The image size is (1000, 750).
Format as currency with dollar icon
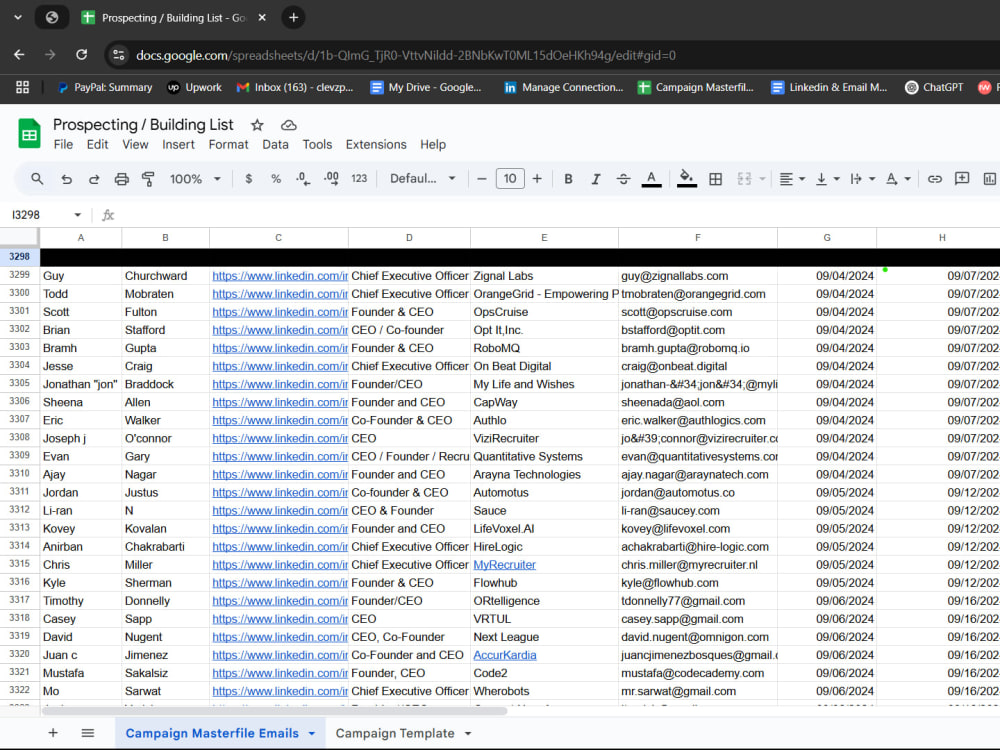(x=249, y=179)
